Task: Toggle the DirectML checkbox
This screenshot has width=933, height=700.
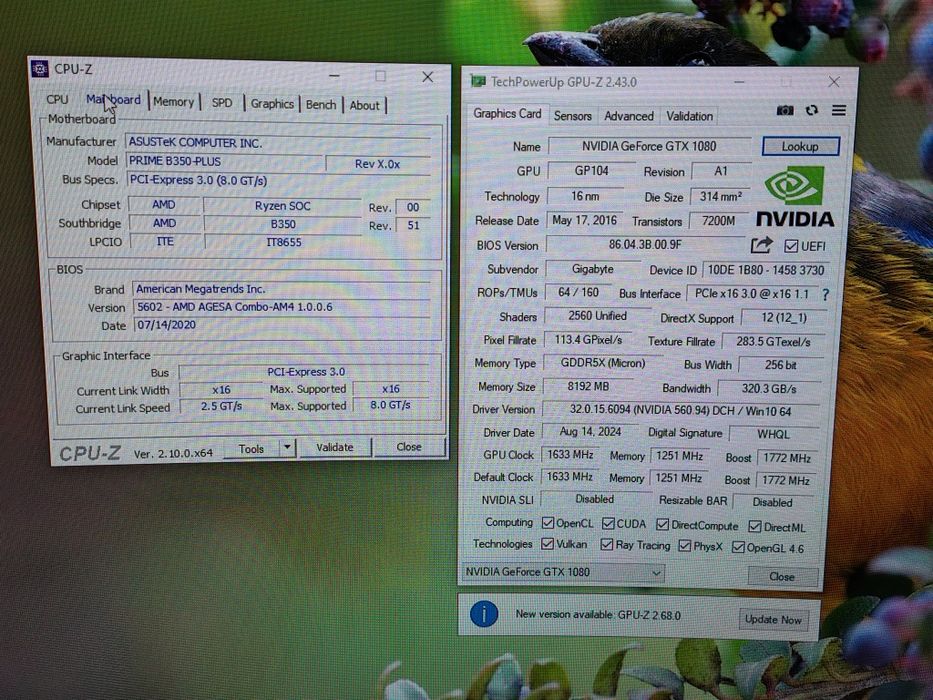Action: point(754,527)
